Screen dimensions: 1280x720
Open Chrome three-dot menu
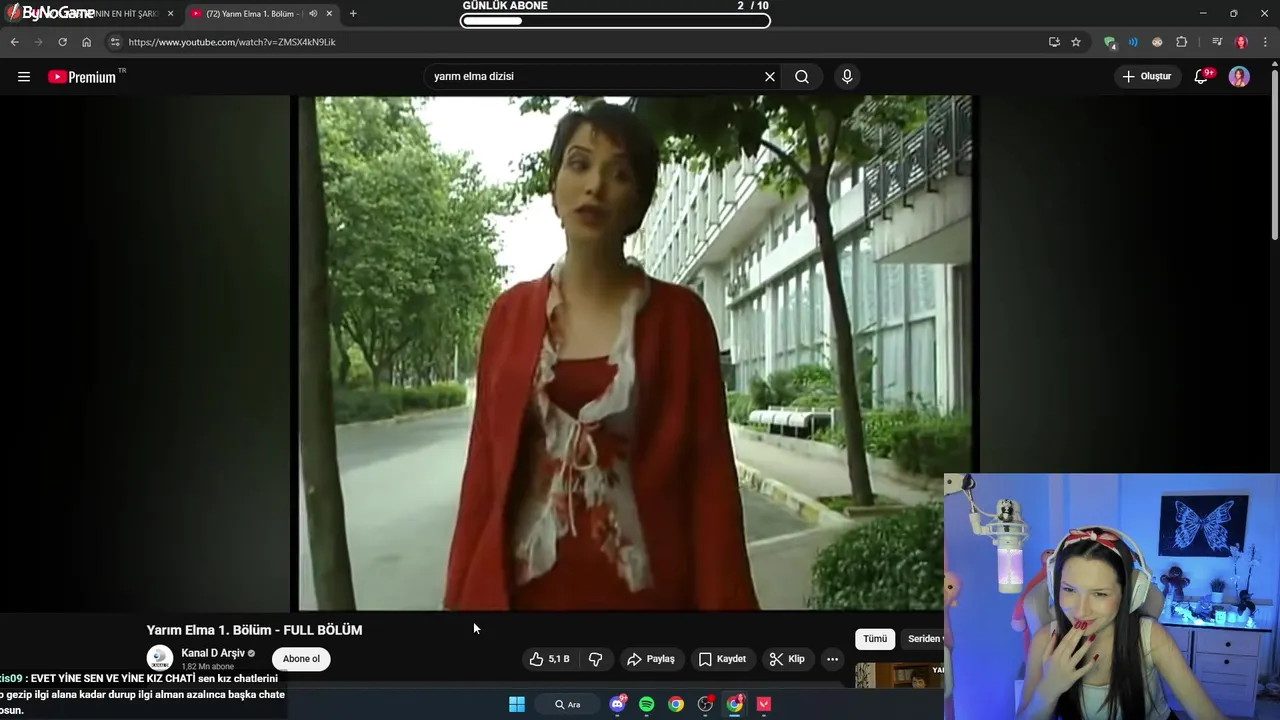pos(1266,42)
